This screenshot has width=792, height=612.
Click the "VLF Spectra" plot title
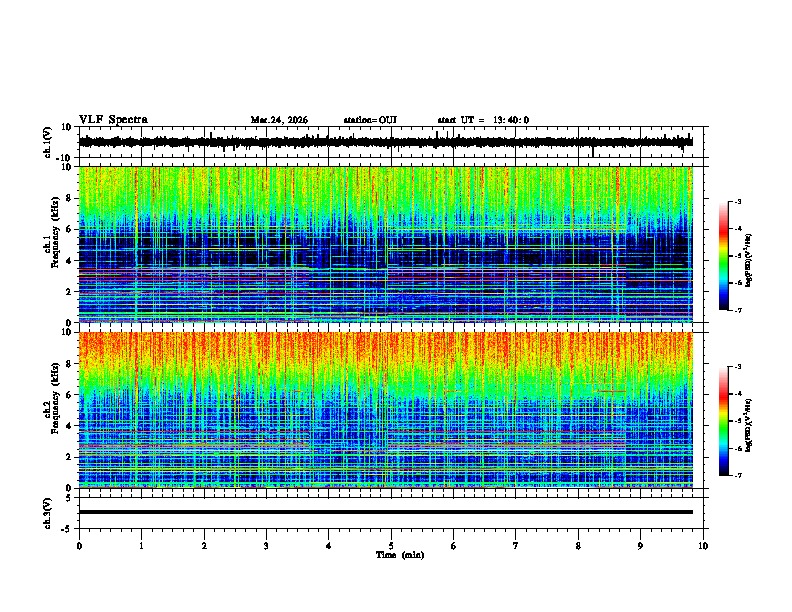click(113, 120)
